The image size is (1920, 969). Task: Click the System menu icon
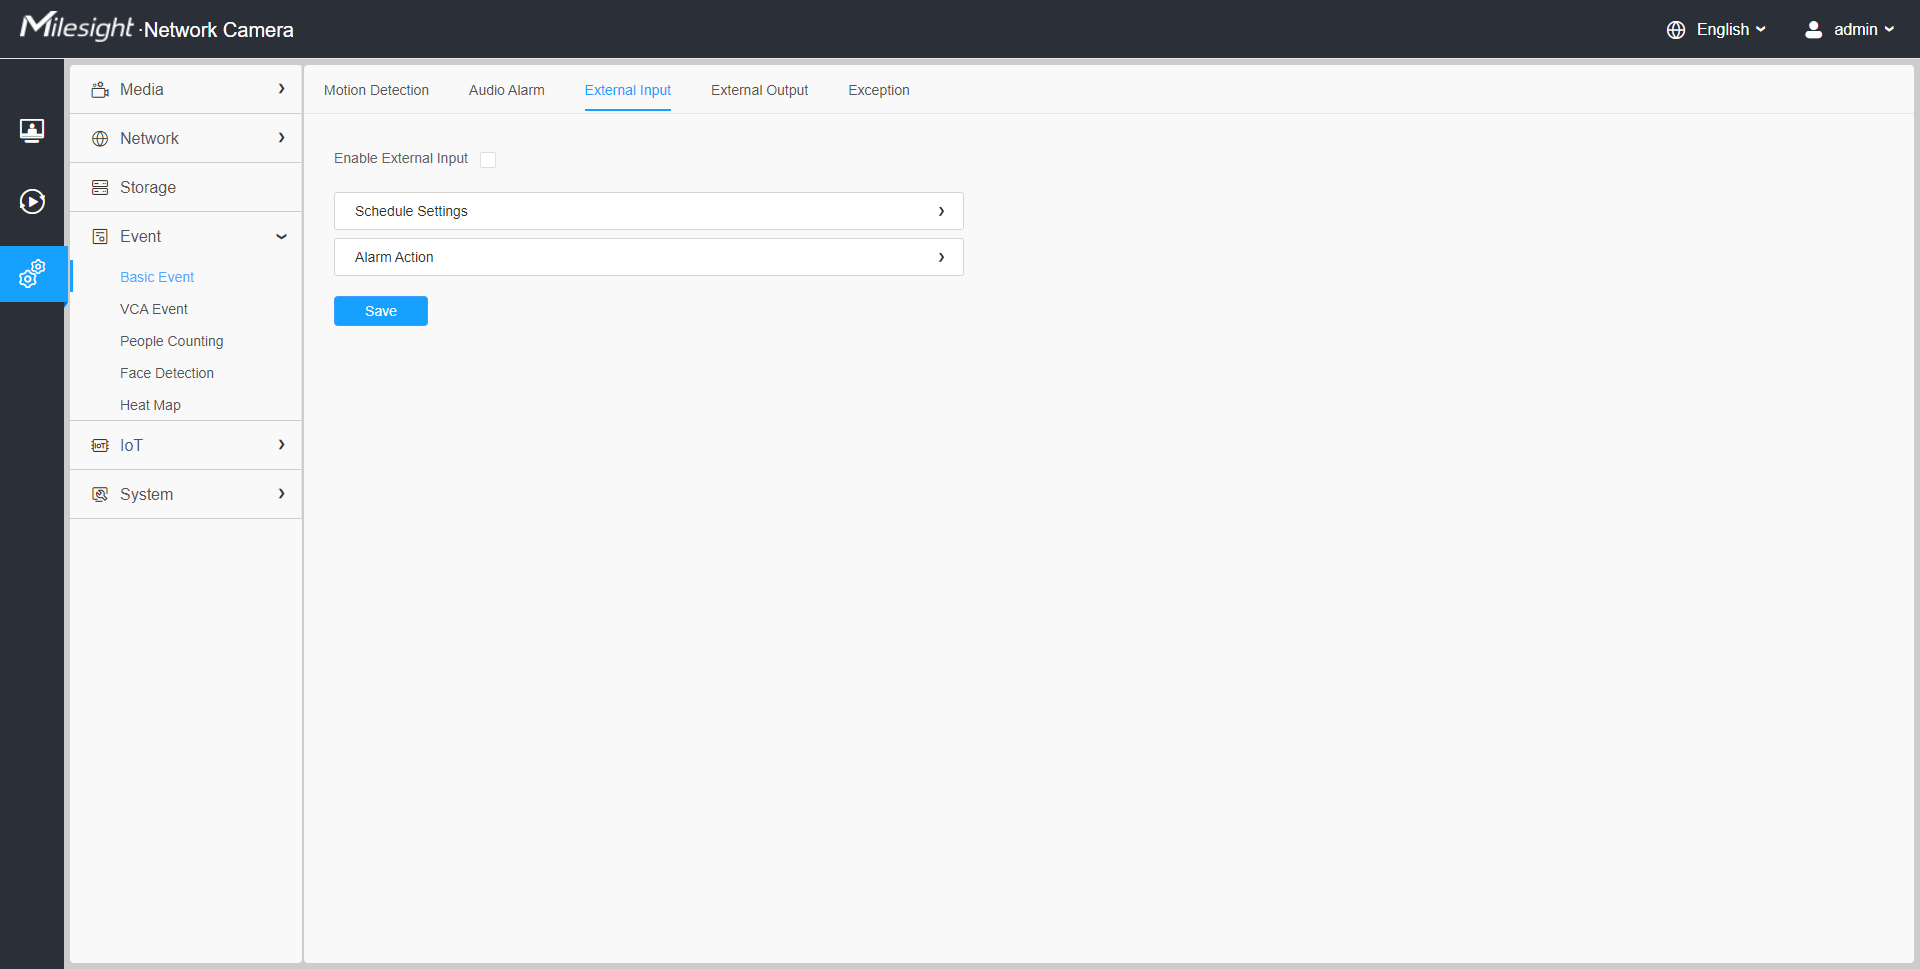pos(100,495)
